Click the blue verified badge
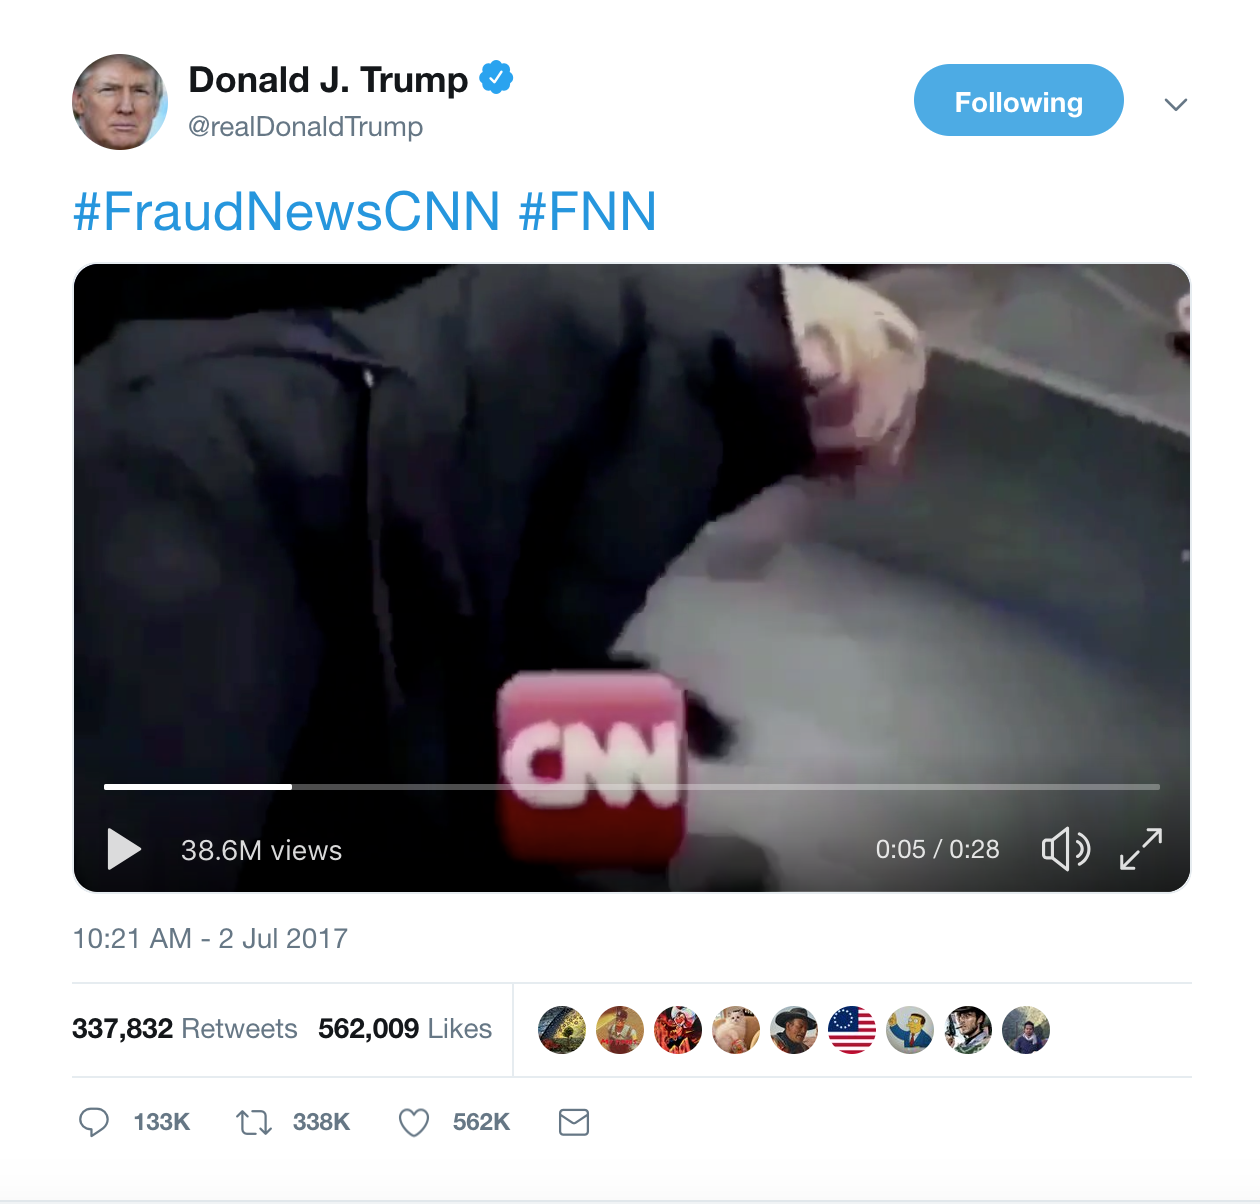The height and width of the screenshot is (1204, 1260). coord(496,77)
